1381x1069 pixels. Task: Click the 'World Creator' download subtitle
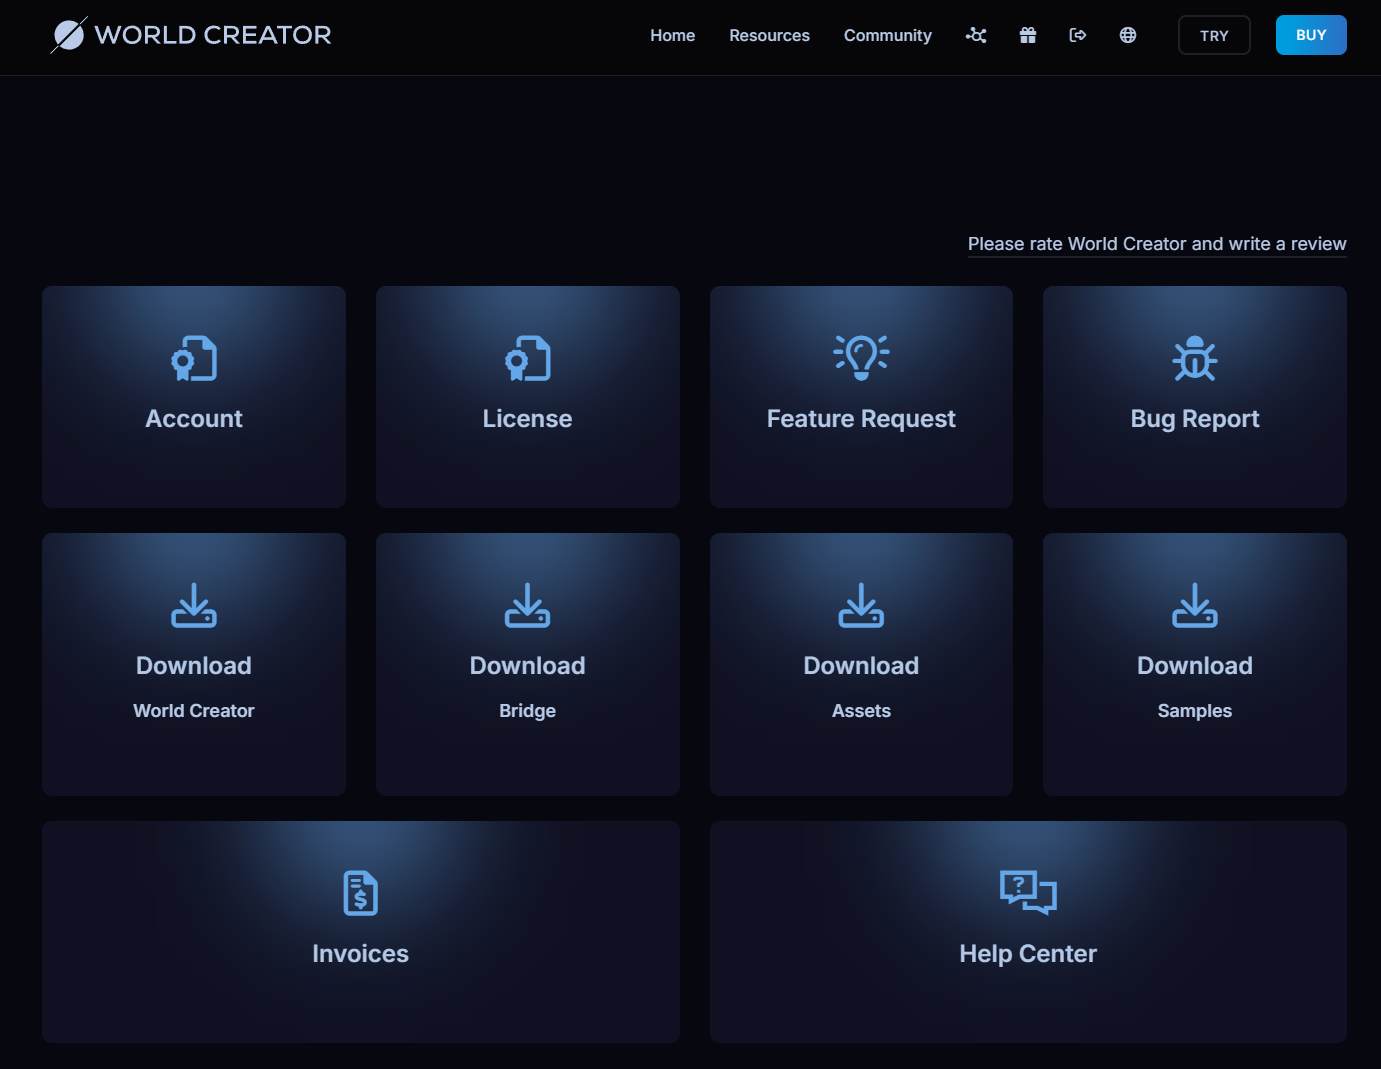[x=194, y=711]
